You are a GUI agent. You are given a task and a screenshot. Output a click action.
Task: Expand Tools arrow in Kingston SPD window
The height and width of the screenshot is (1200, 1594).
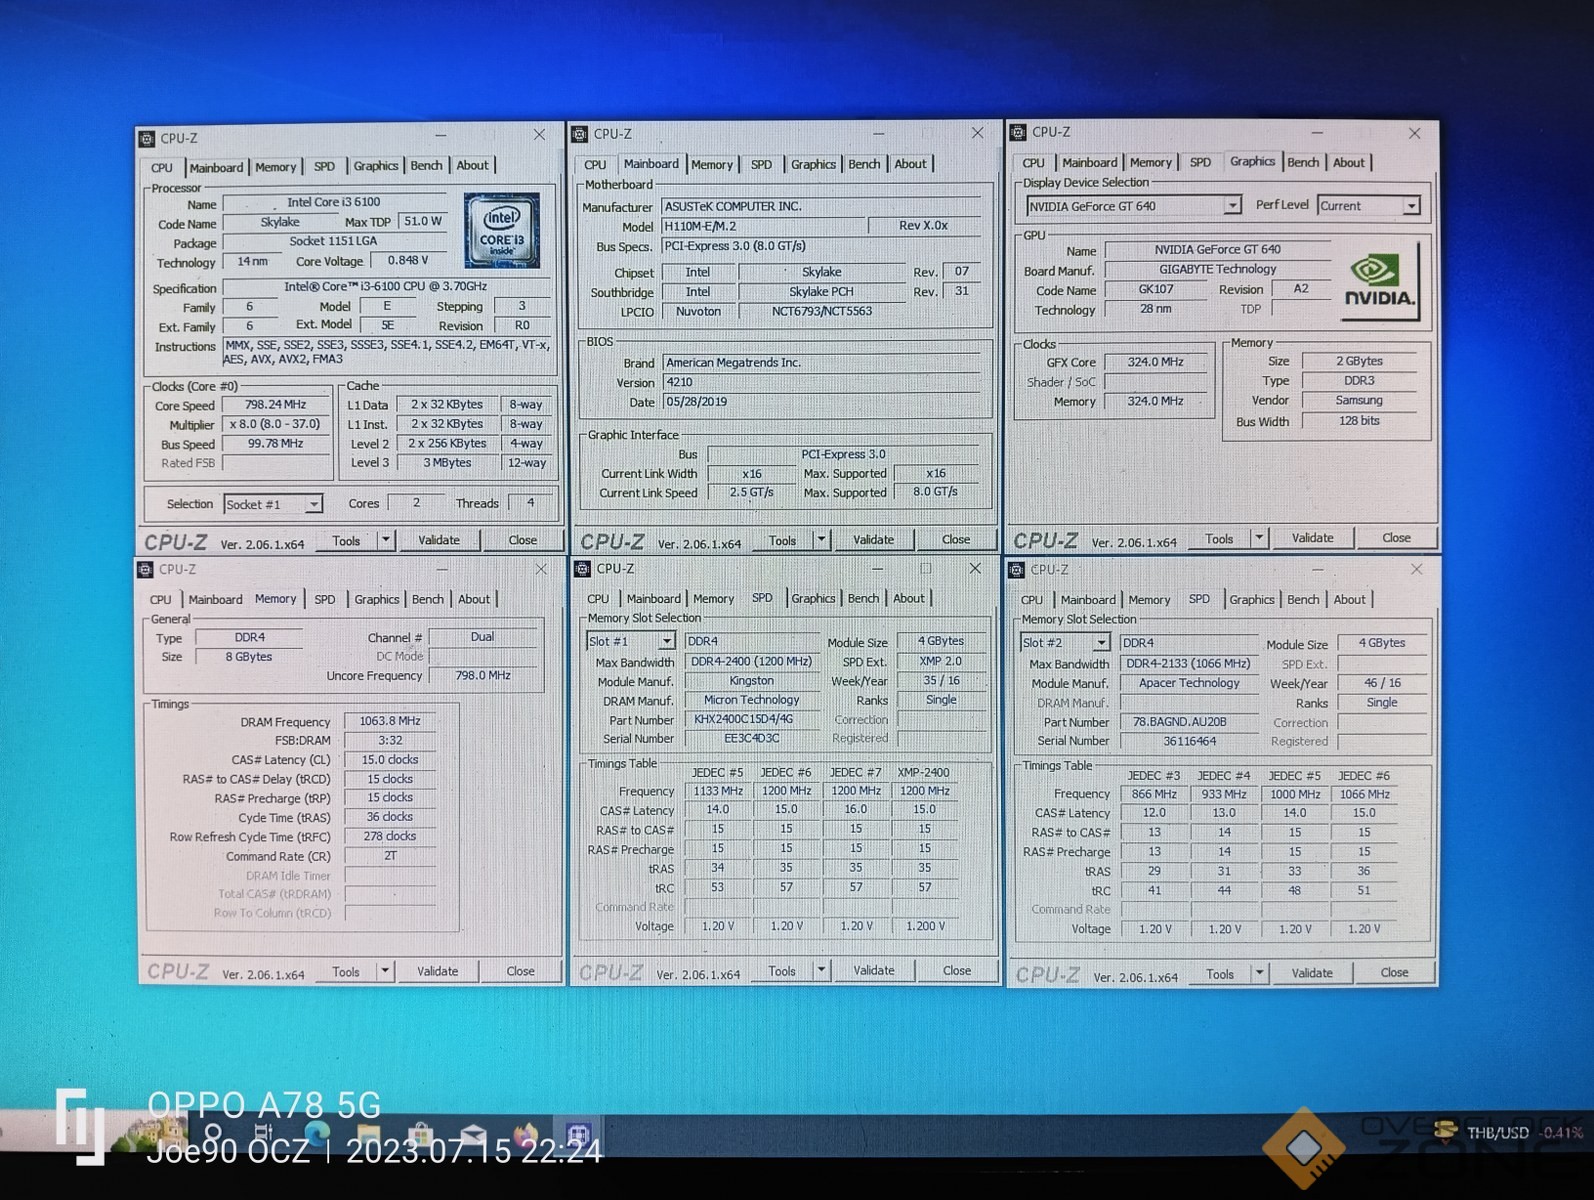coord(821,970)
